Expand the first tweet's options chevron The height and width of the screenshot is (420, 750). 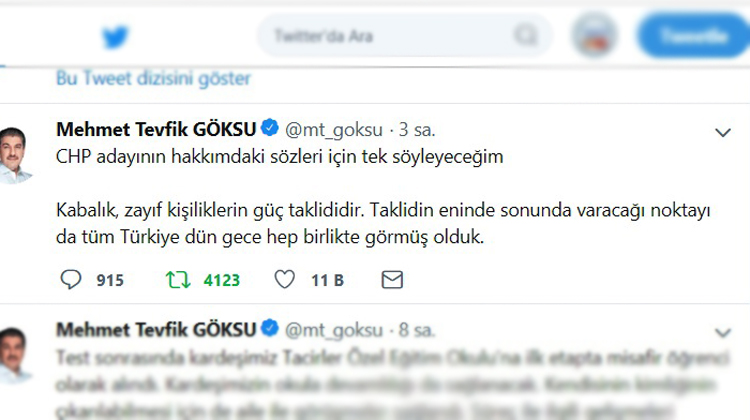tap(723, 132)
